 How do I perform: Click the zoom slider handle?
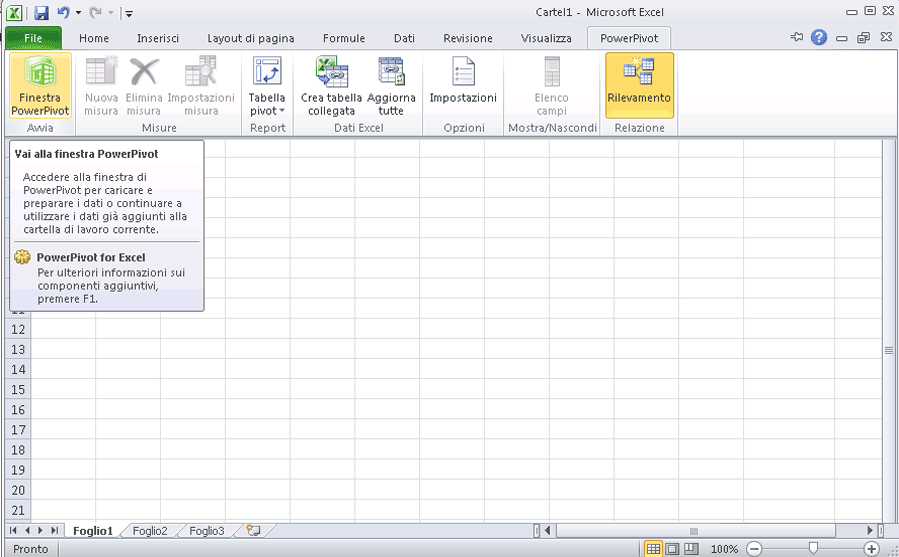pos(813,549)
